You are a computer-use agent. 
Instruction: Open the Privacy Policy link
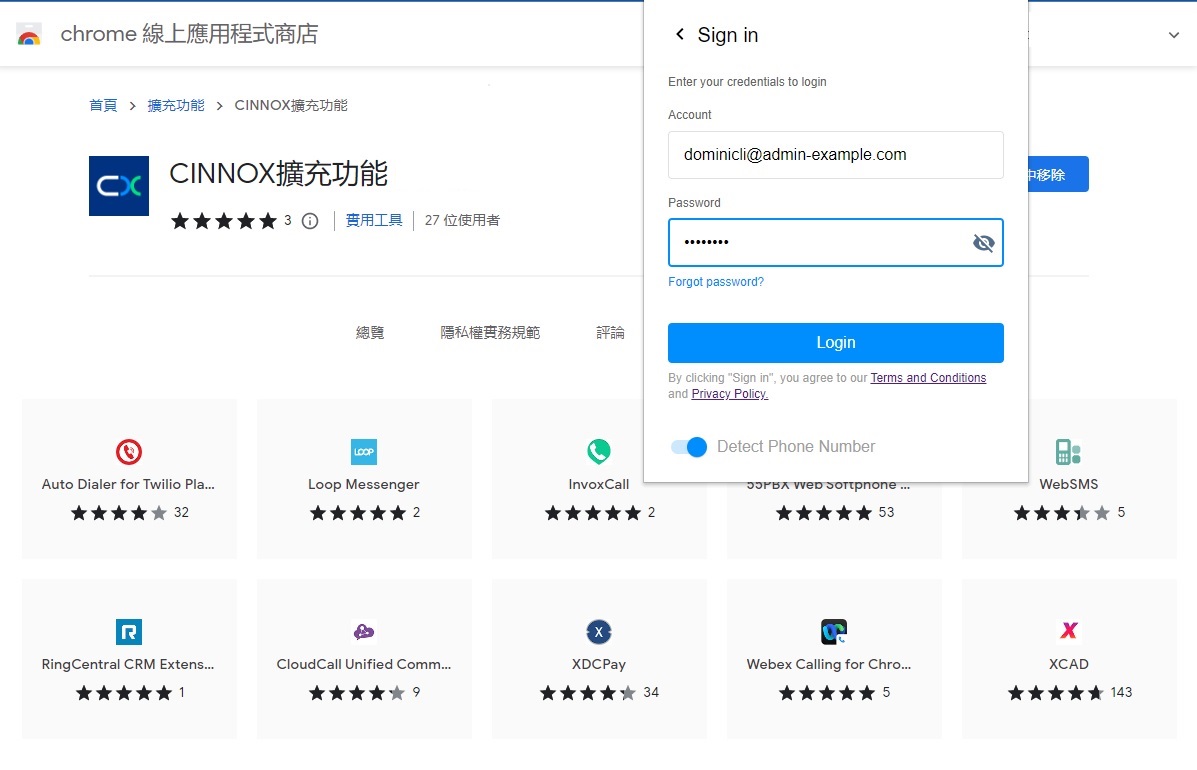tap(729, 394)
